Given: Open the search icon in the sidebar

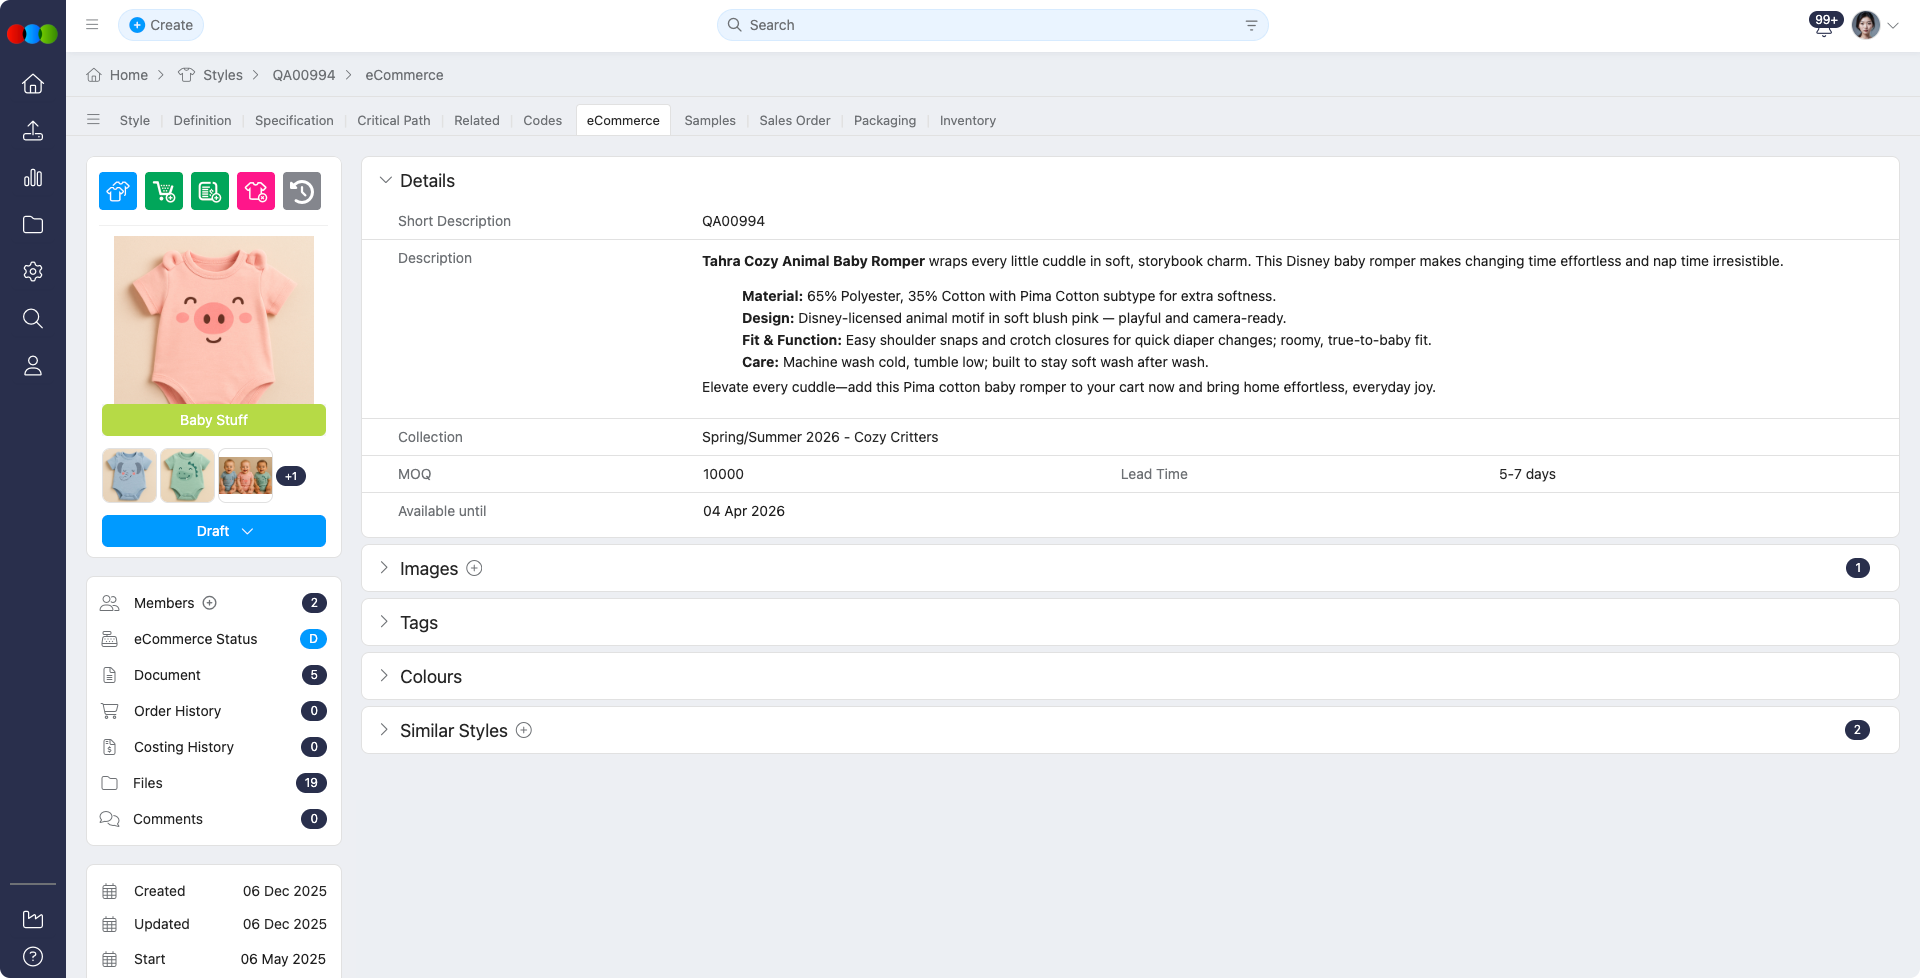Looking at the screenshot, I should pyautogui.click(x=33, y=318).
